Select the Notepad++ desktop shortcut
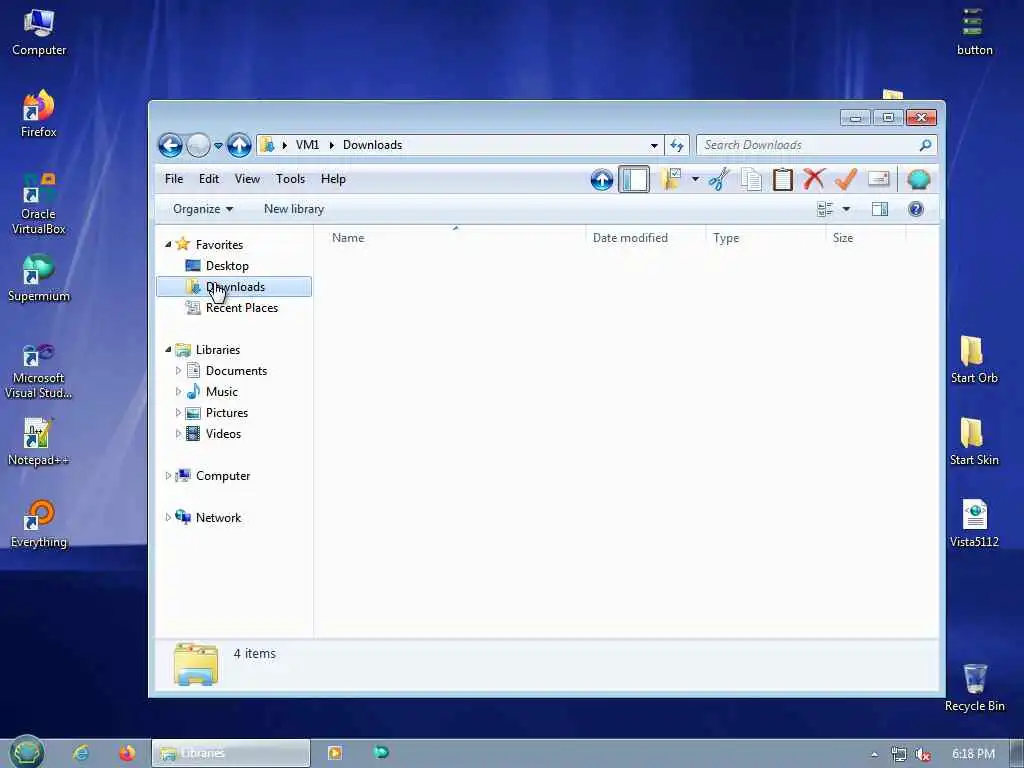The width and height of the screenshot is (1024, 768). [x=38, y=442]
